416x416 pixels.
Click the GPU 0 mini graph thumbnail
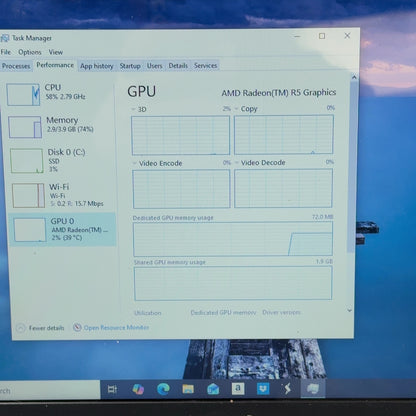click(30, 230)
